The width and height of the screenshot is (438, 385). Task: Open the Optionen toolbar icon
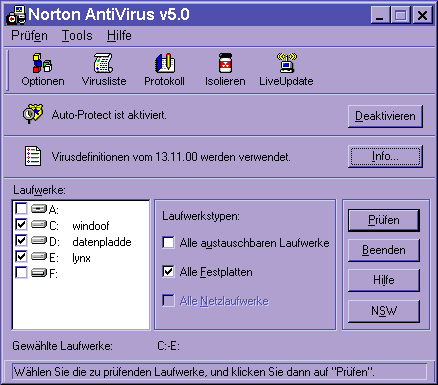pos(42,63)
